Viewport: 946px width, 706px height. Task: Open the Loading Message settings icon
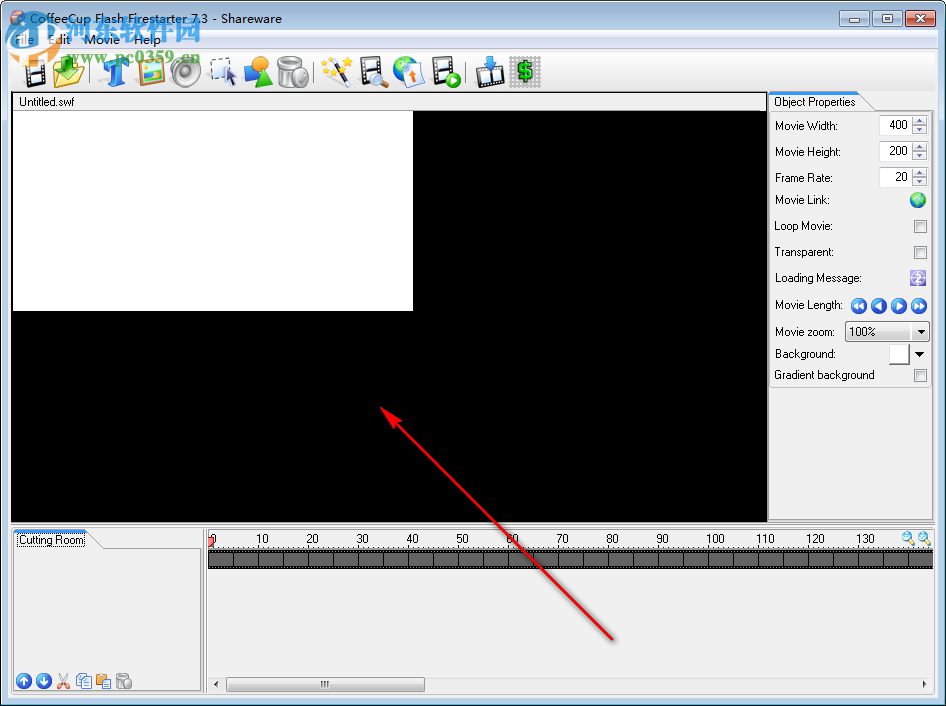(918, 278)
